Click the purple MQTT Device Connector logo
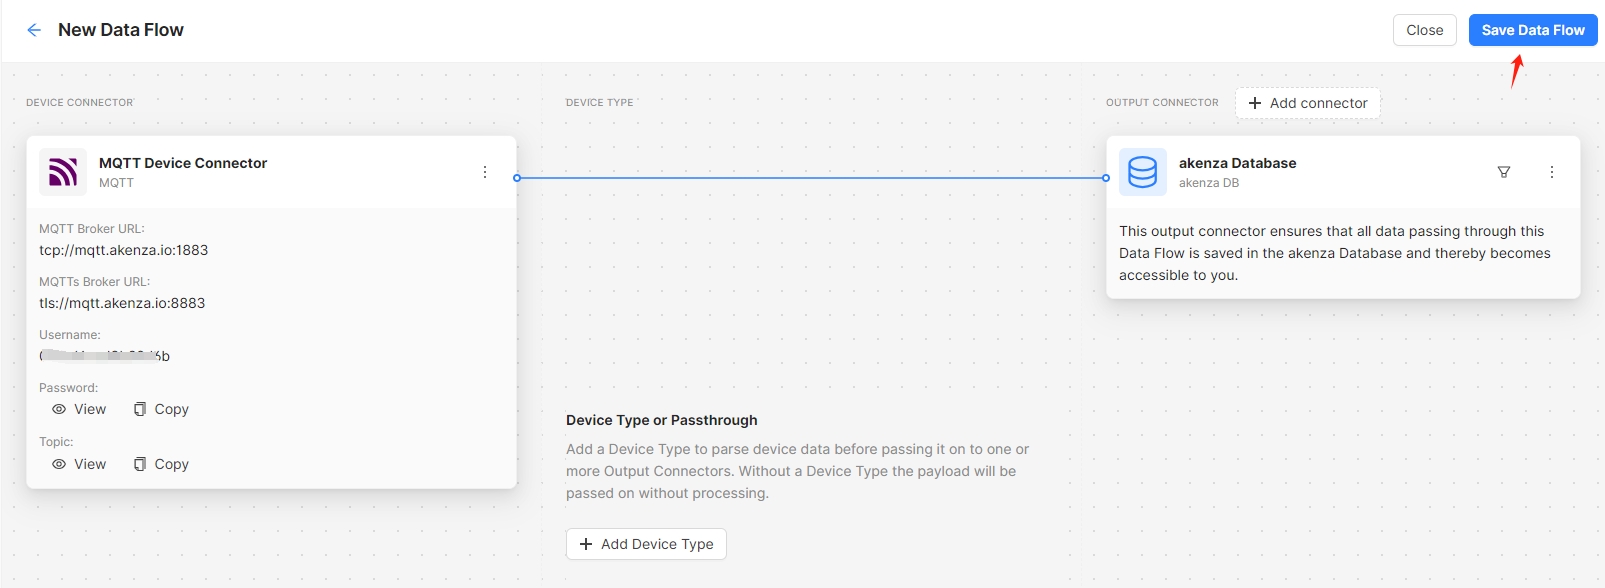The width and height of the screenshot is (1605, 588). click(x=63, y=172)
